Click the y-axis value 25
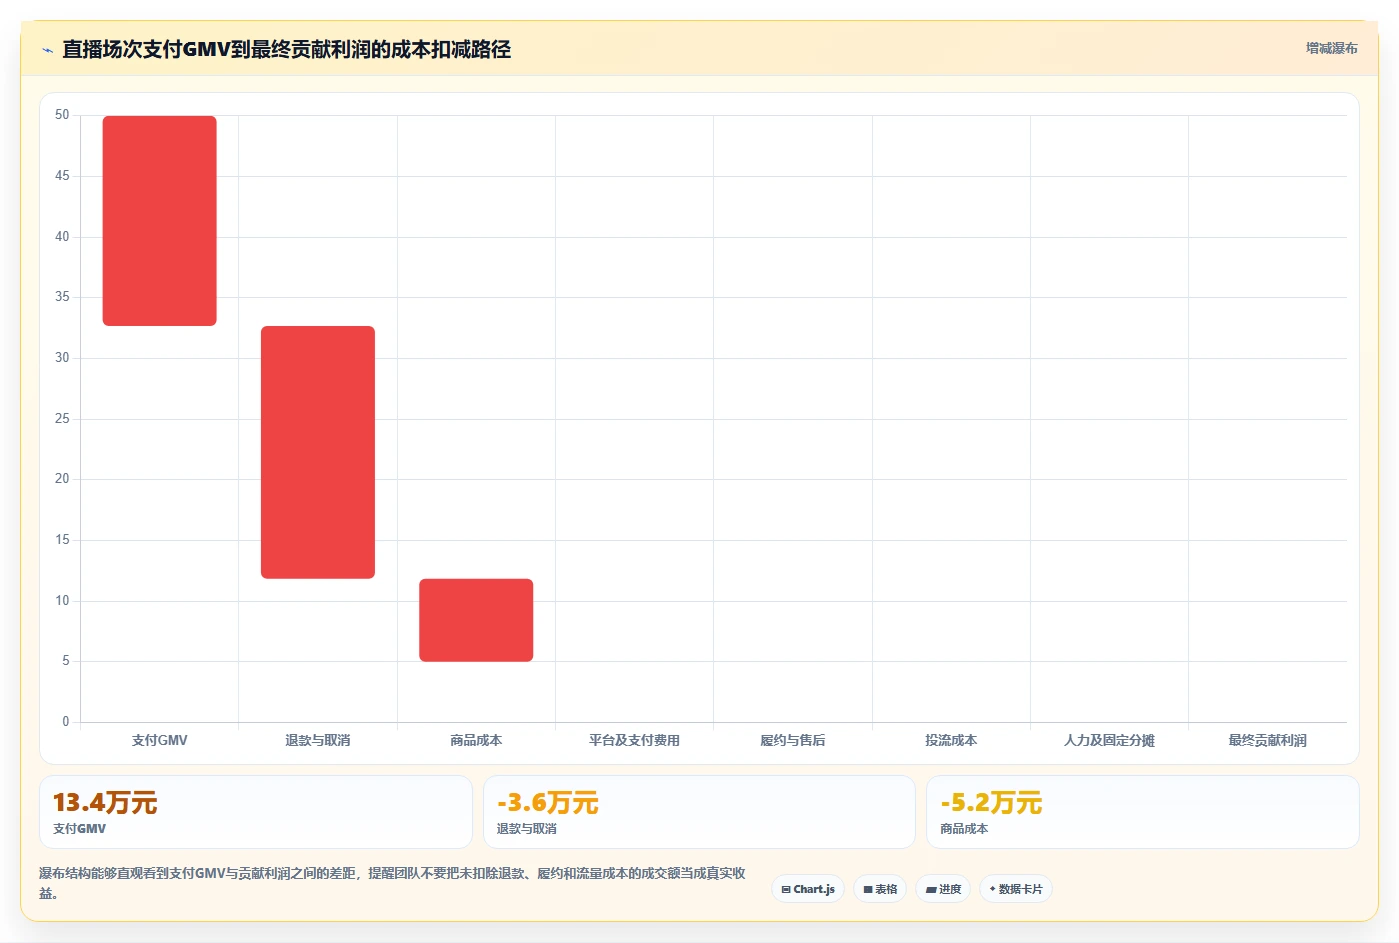Screen dimensions: 1399x943 click(x=62, y=418)
